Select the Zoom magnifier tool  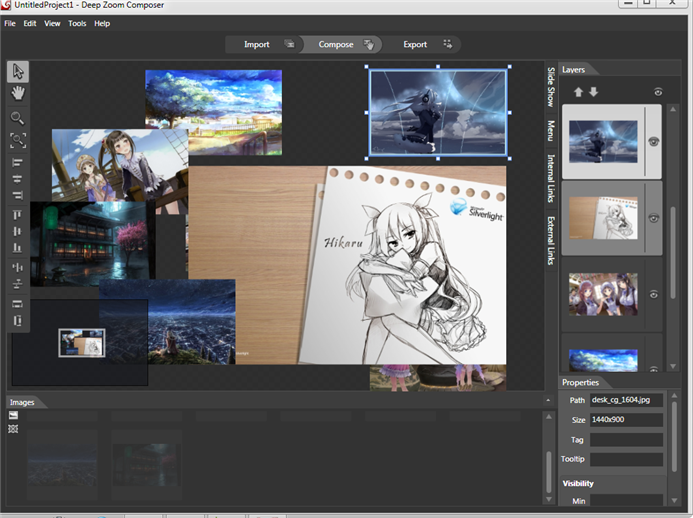point(18,118)
